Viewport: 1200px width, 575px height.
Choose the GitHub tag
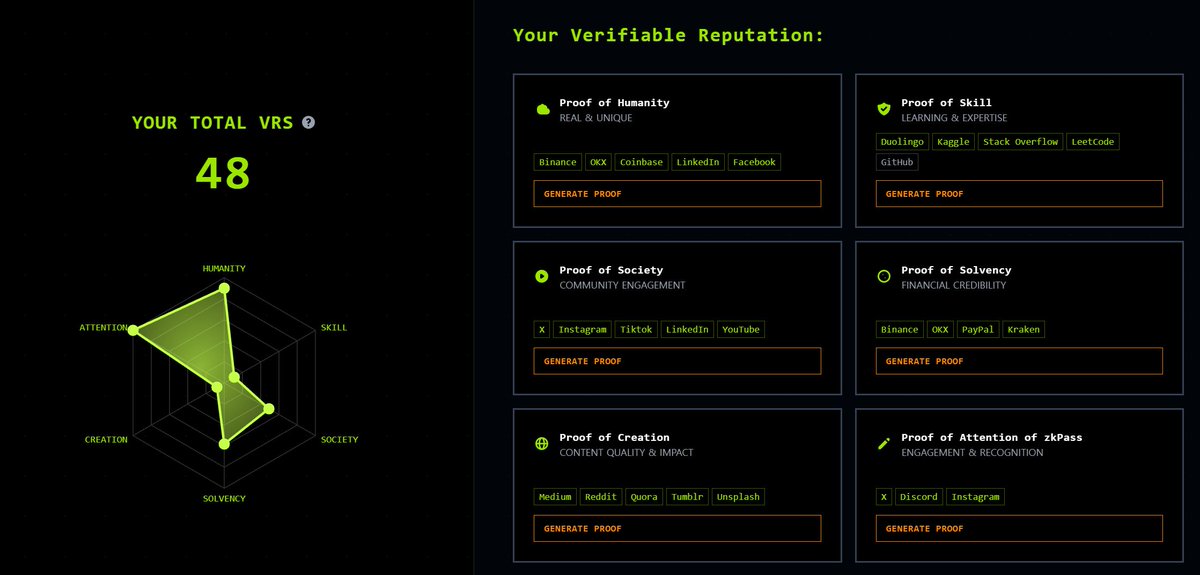(x=897, y=162)
